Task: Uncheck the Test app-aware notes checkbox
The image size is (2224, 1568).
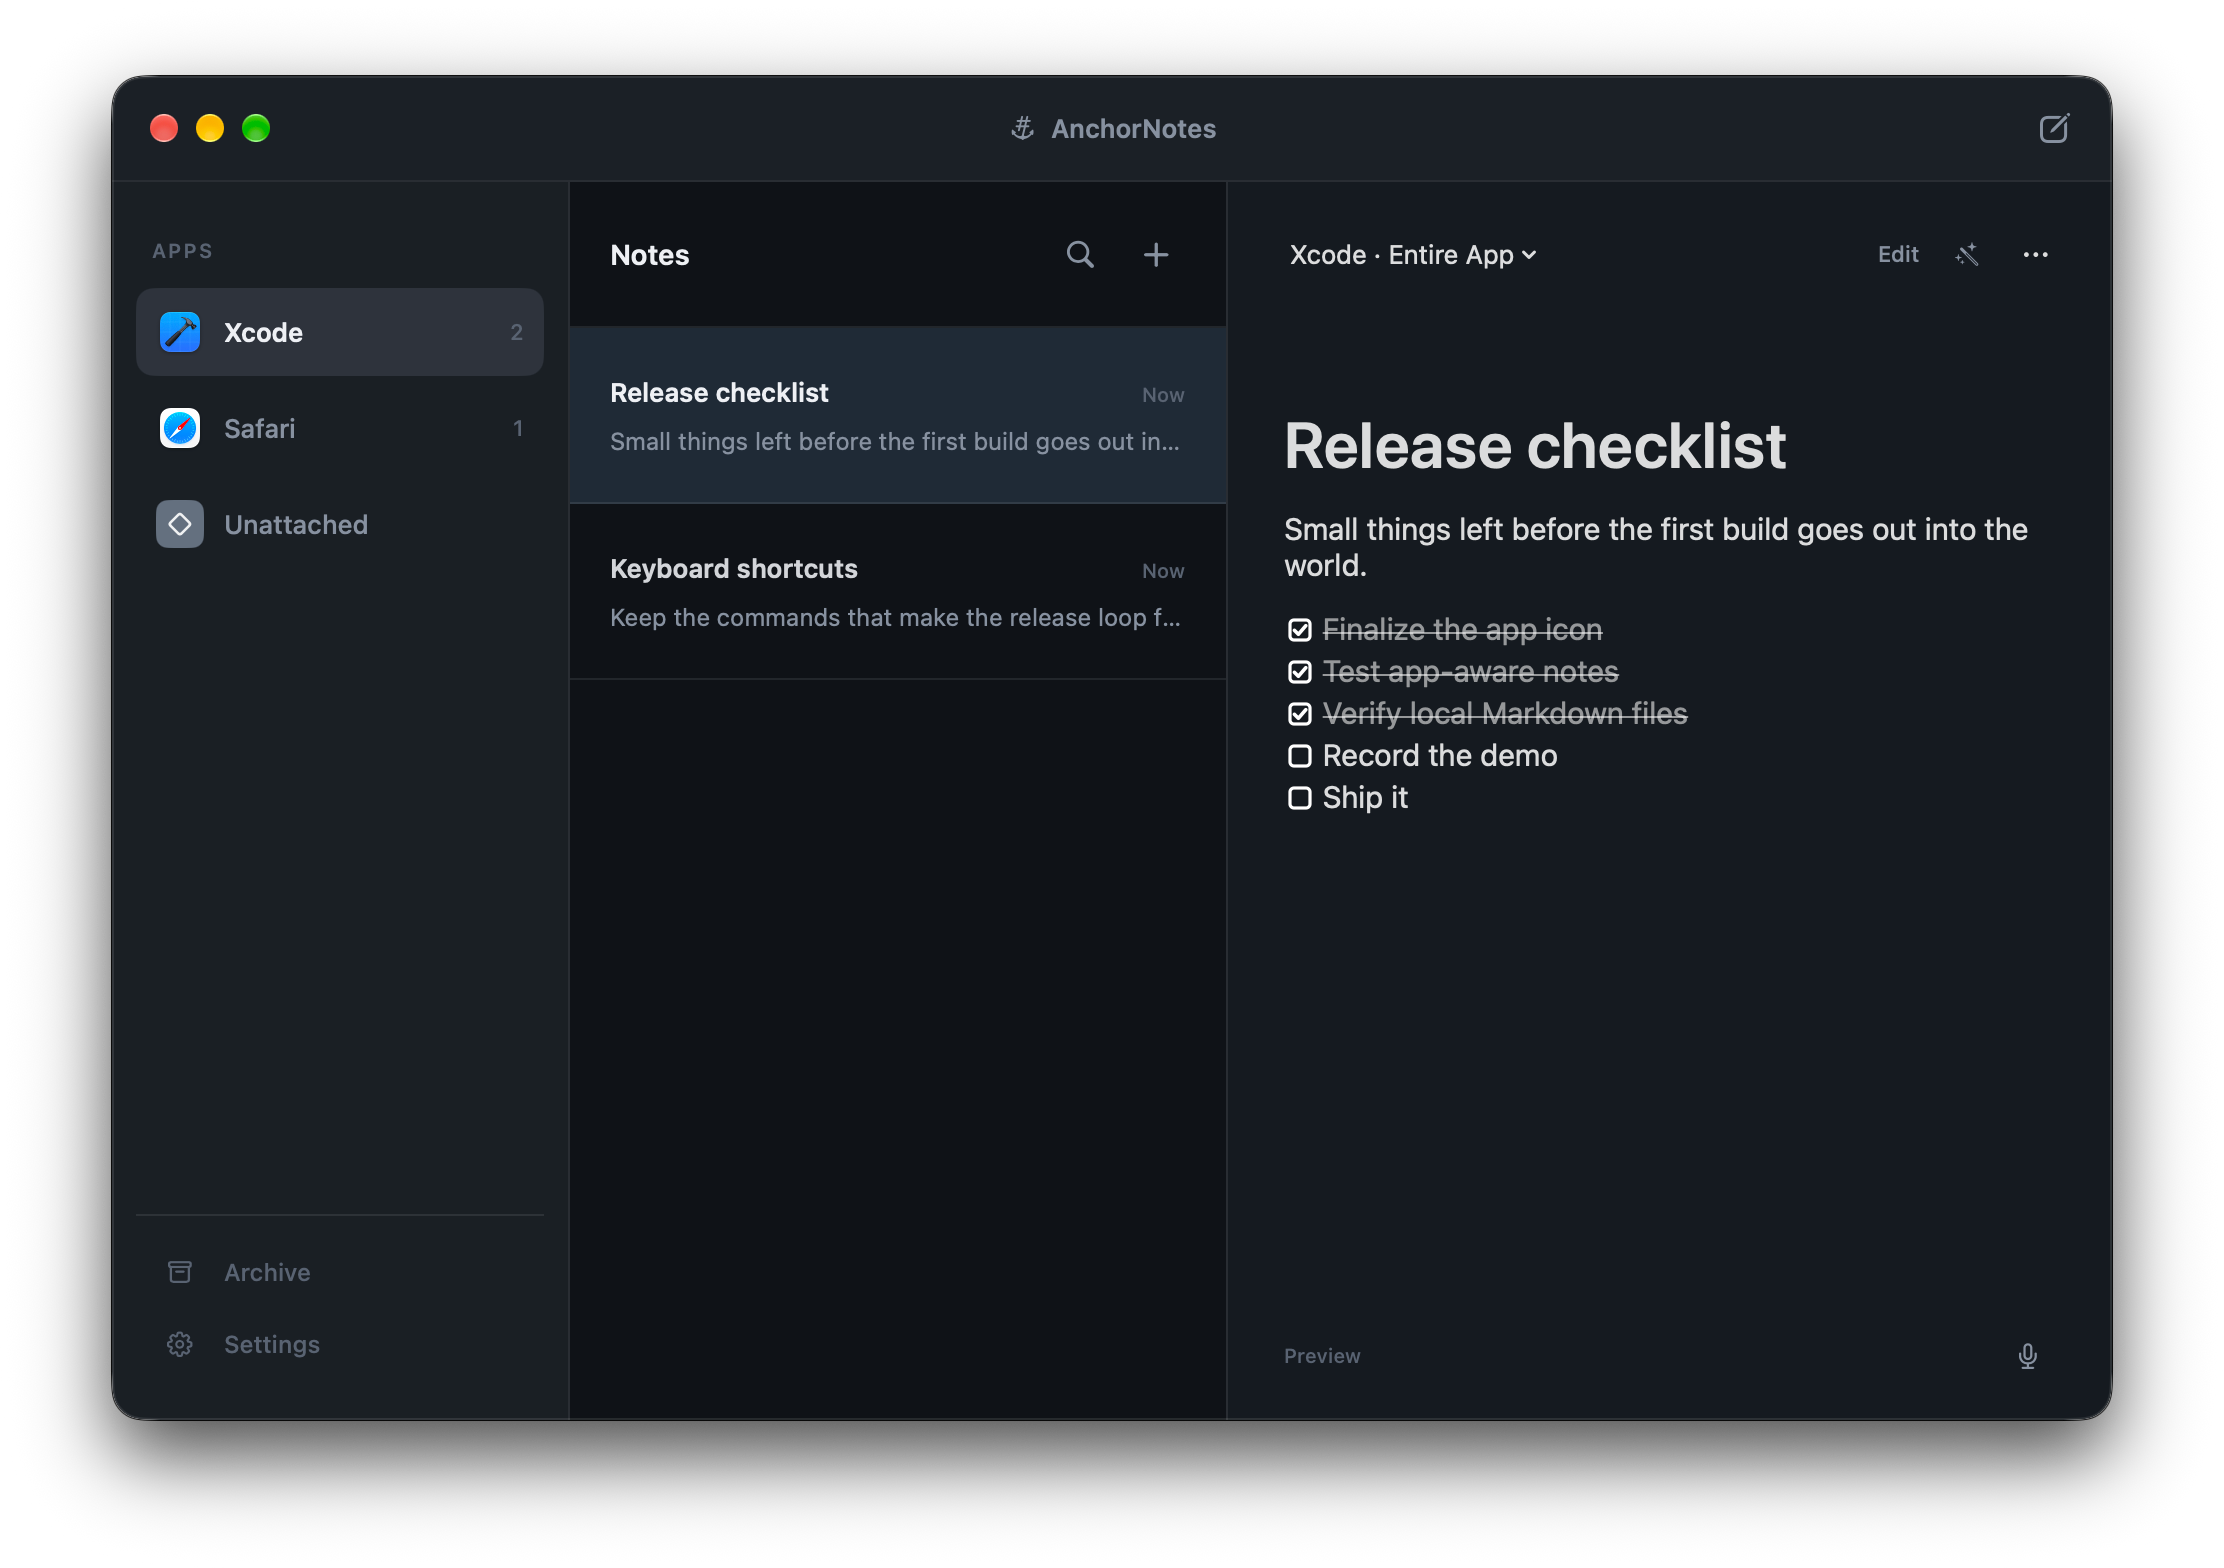Action: pyautogui.click(x=1299, y=672)
